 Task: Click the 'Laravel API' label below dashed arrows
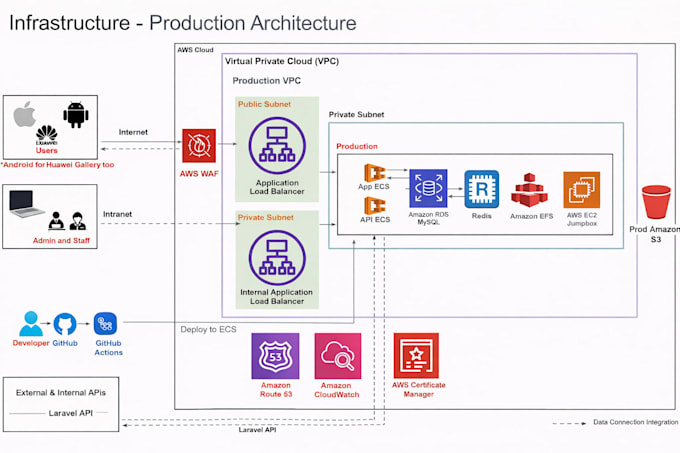[258, 430]
